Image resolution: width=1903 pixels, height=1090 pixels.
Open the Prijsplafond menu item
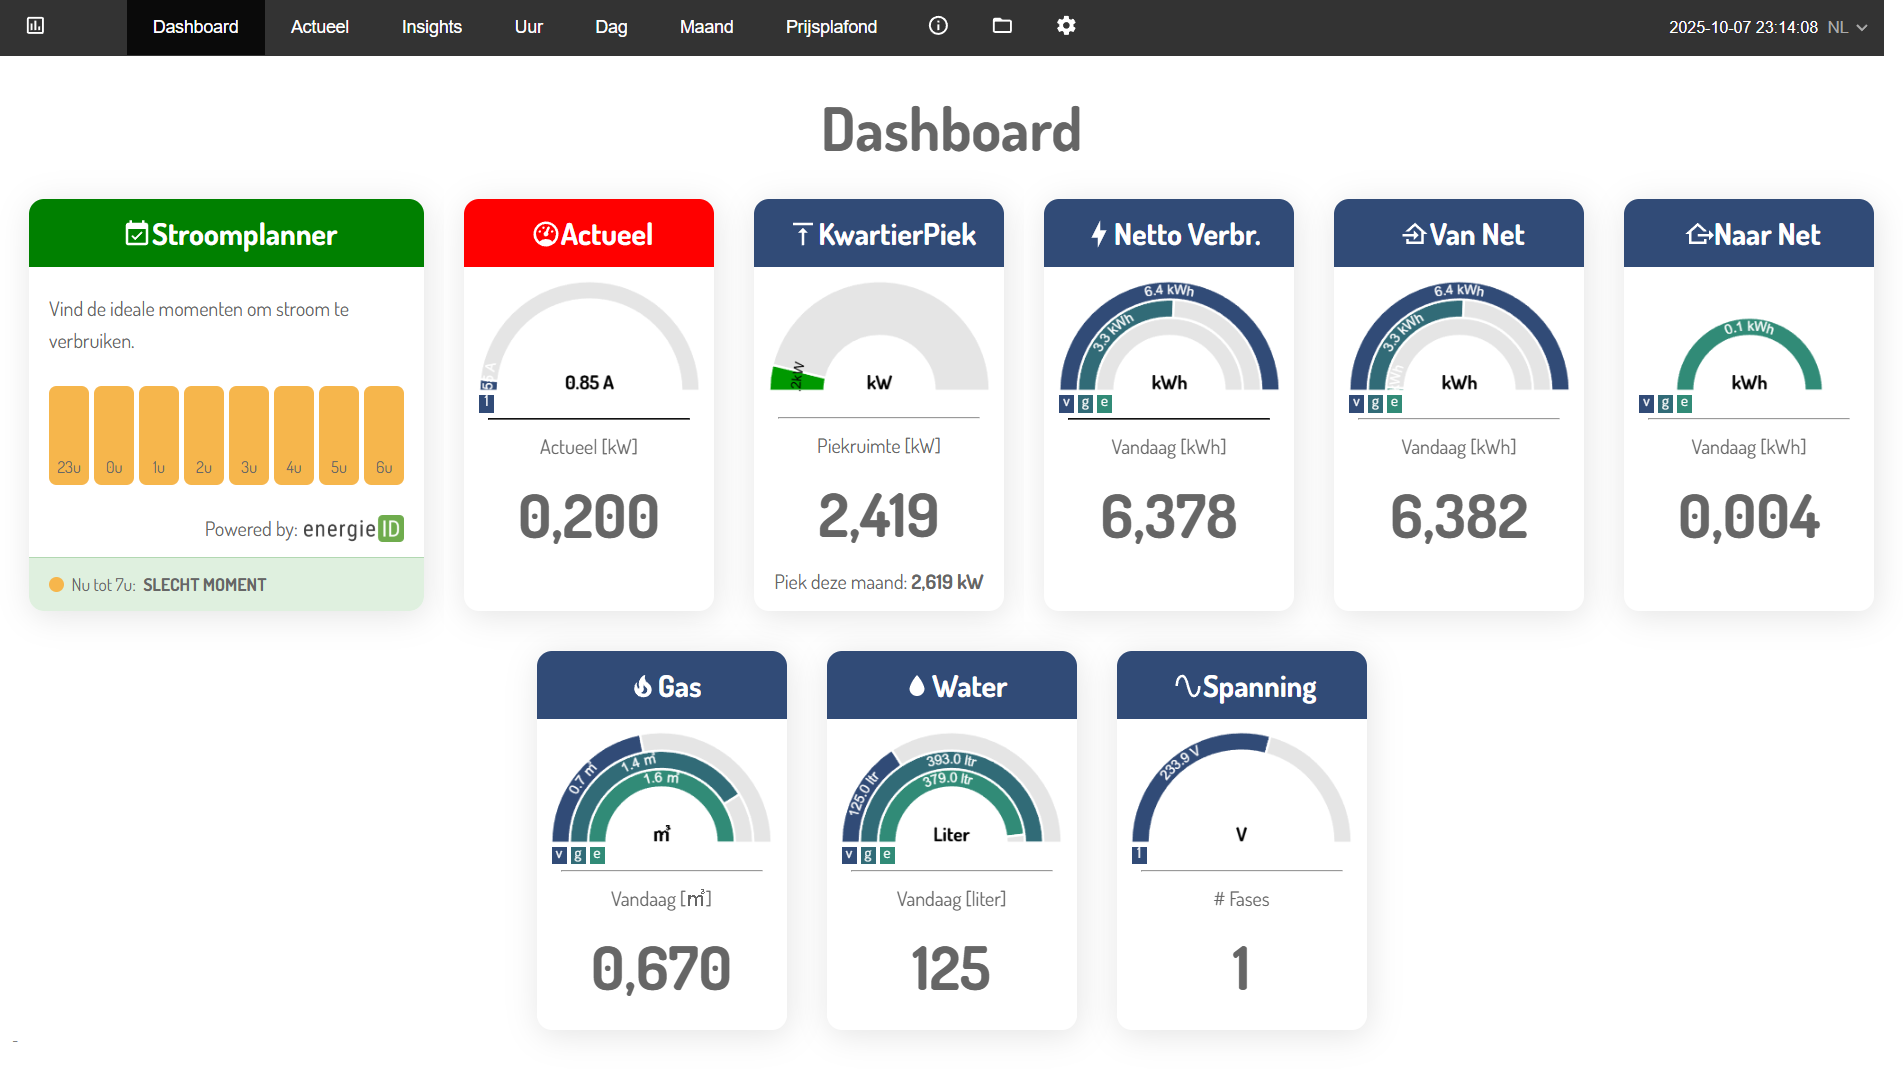(x=830, y=27)
